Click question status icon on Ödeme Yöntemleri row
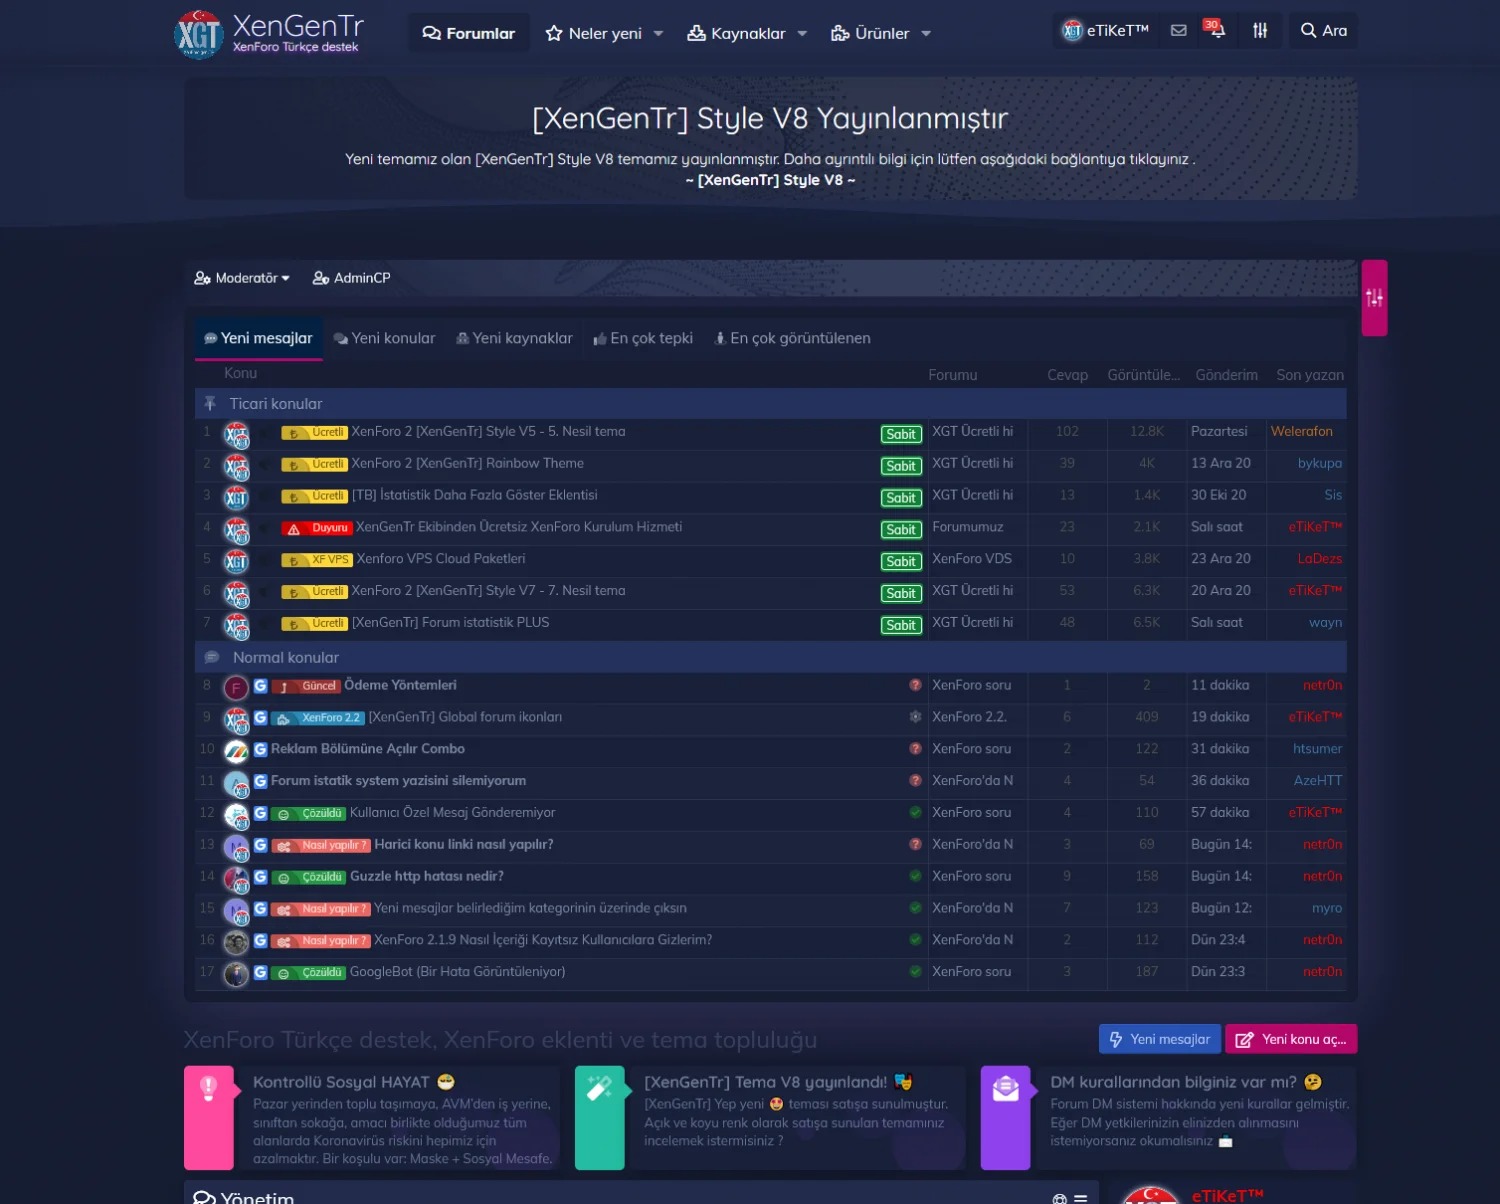Screen dimensions: 1500x1204 point(915,685)
